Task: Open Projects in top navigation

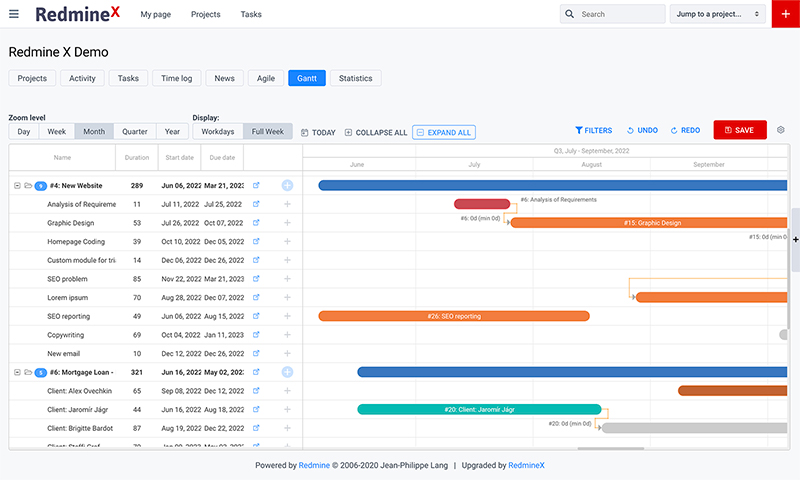Action: (x=206, y=14)
